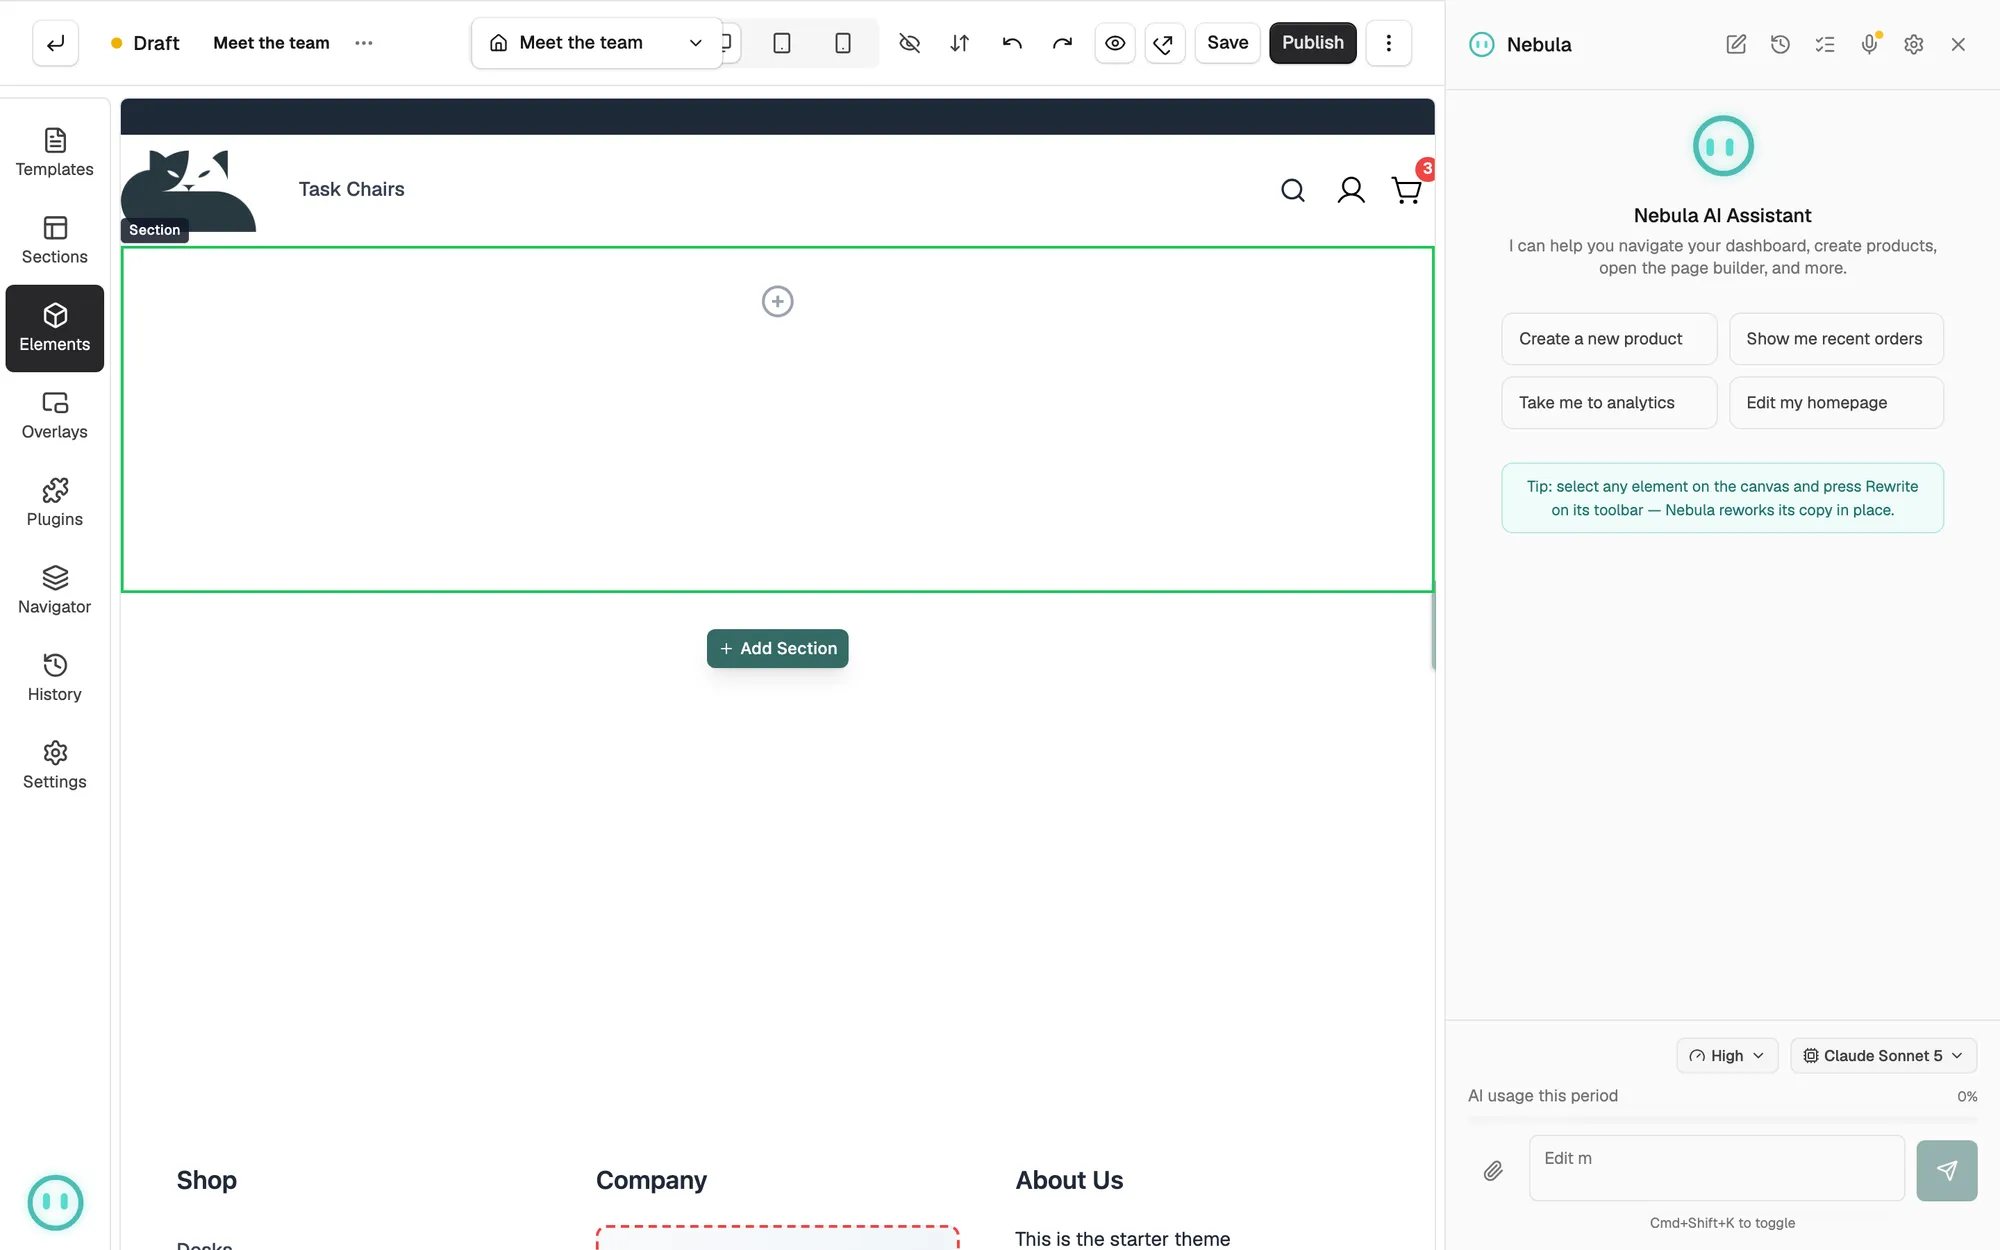The height and width of the screenshot is (1250, 2000).
Task: Open the History panel in sidebar
Action: point(54,678)
